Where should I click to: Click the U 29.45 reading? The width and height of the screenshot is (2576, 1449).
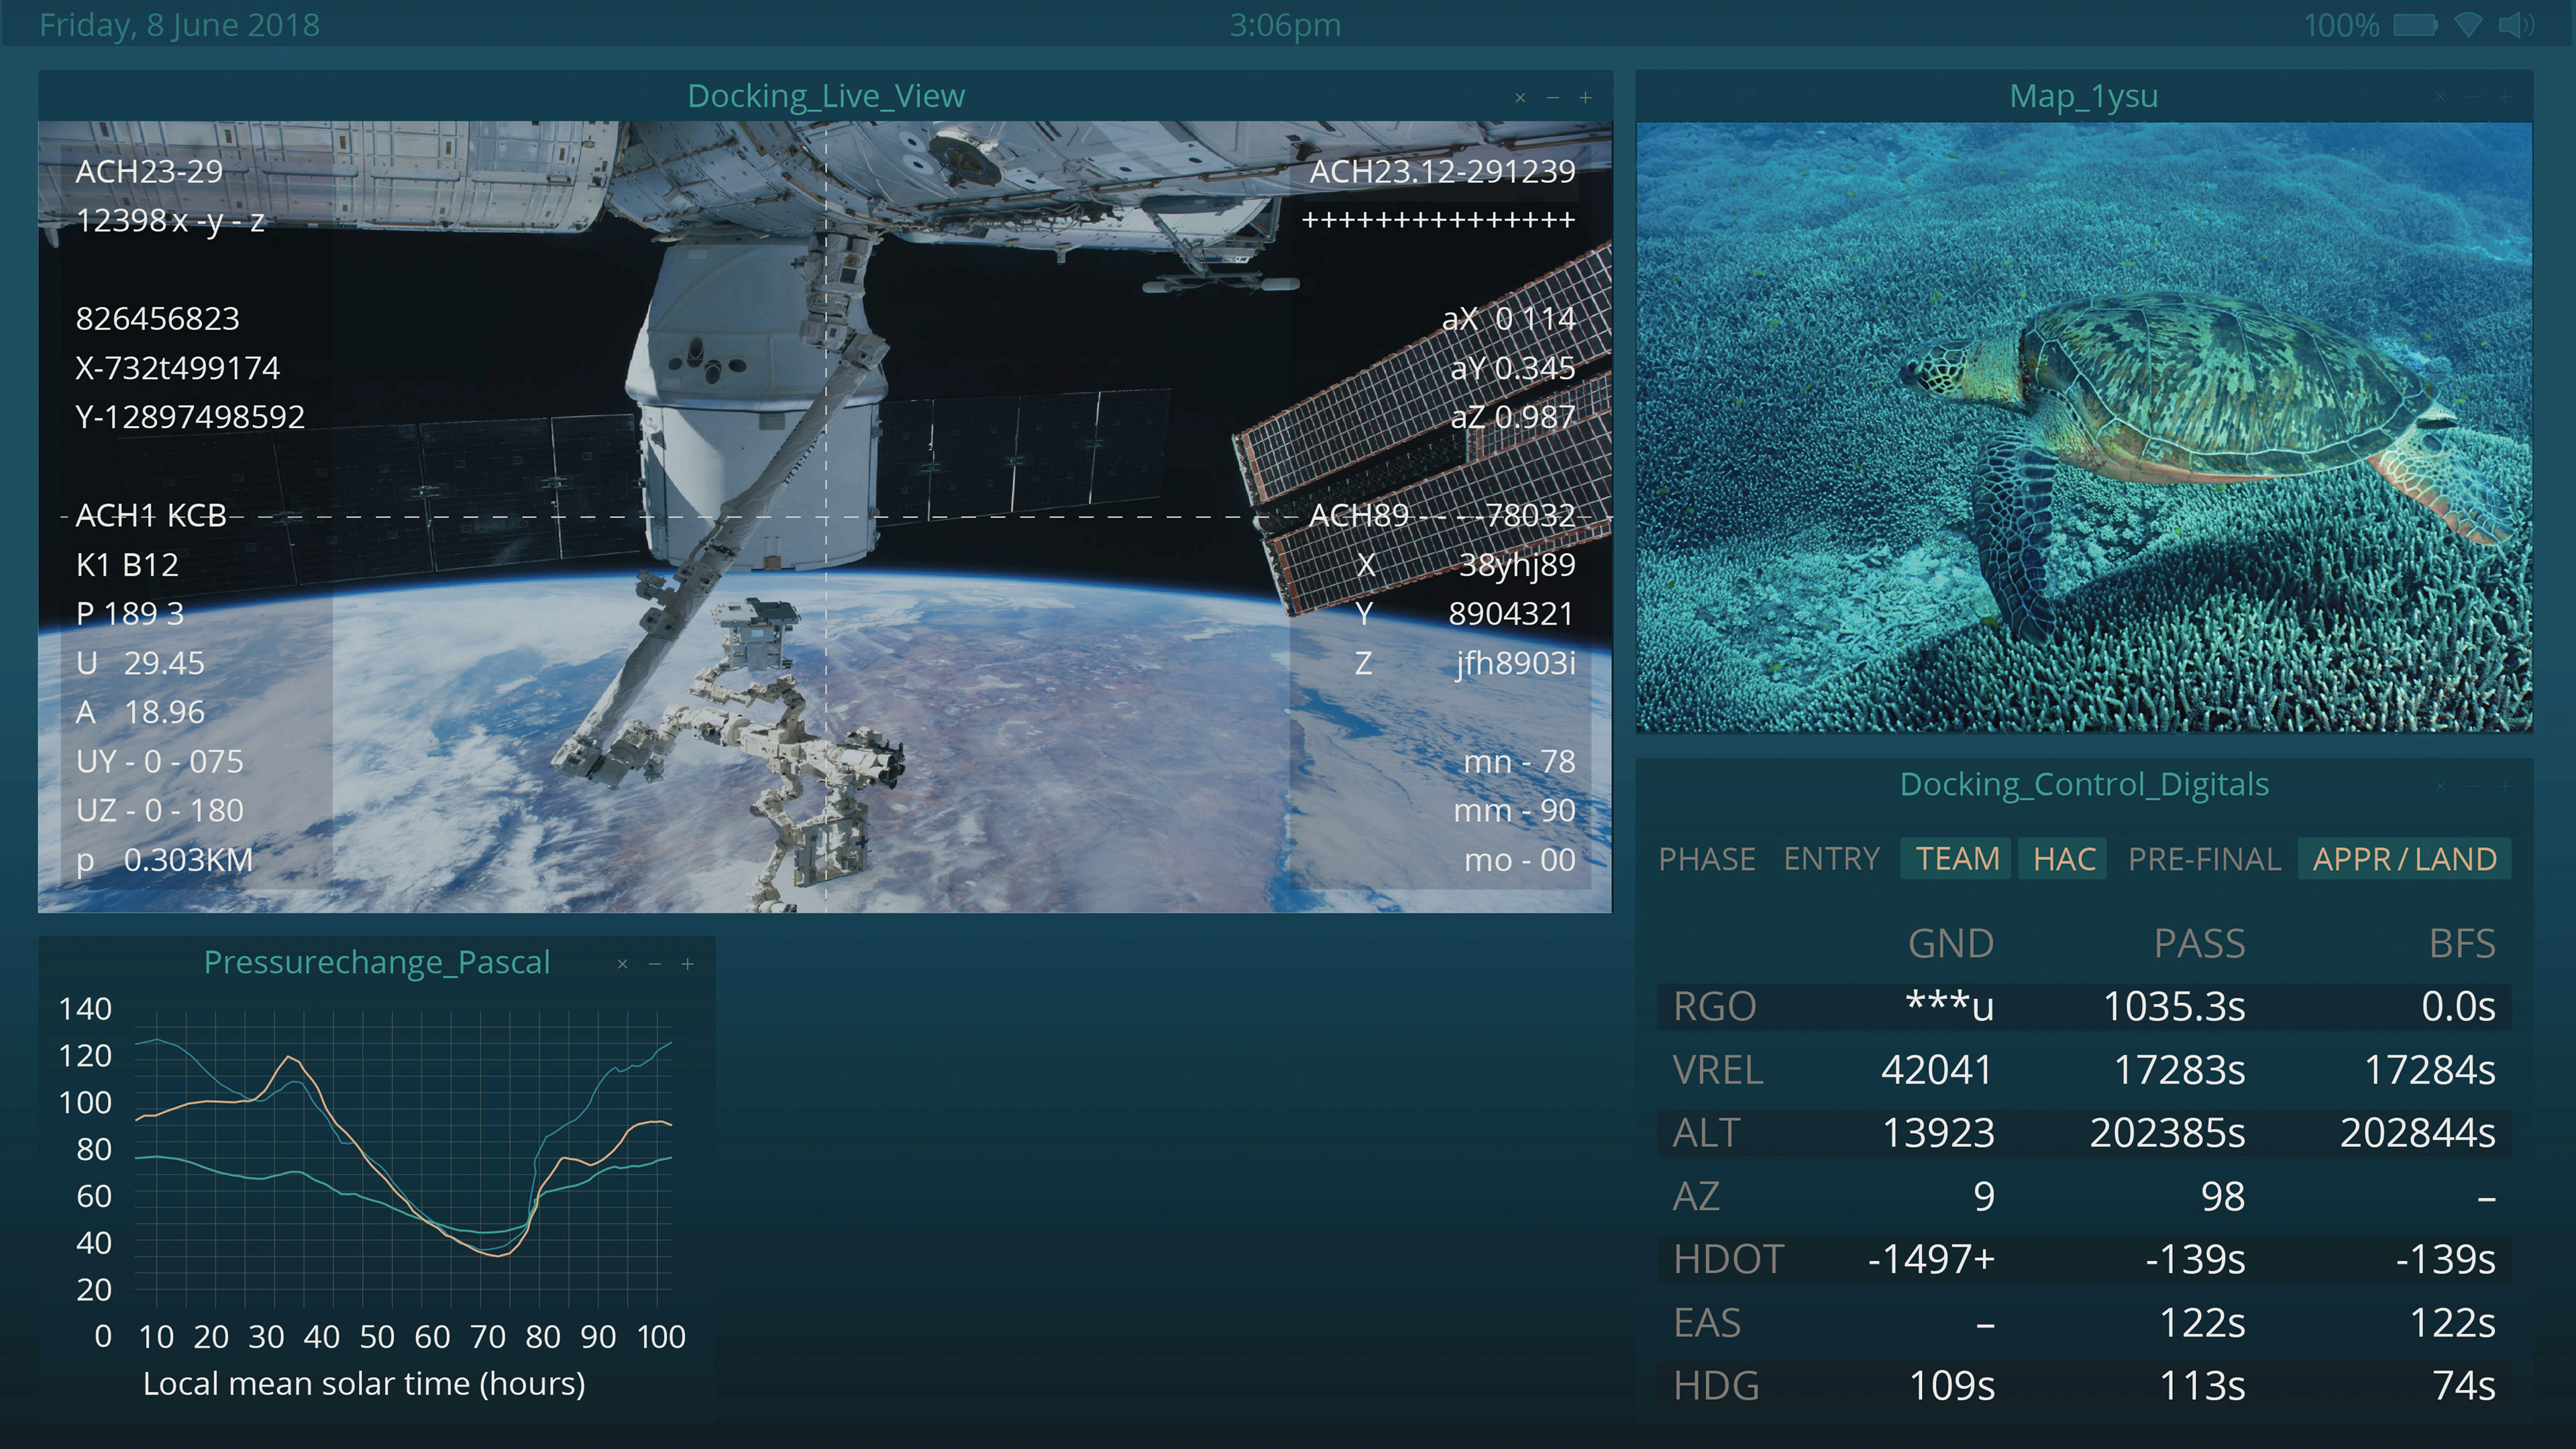(140, 663)
